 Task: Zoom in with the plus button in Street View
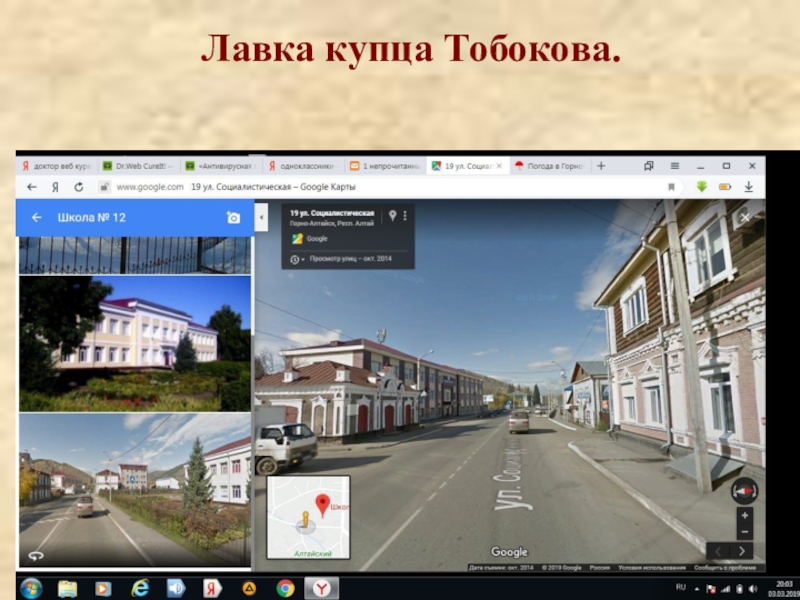(x=745, y=515)
